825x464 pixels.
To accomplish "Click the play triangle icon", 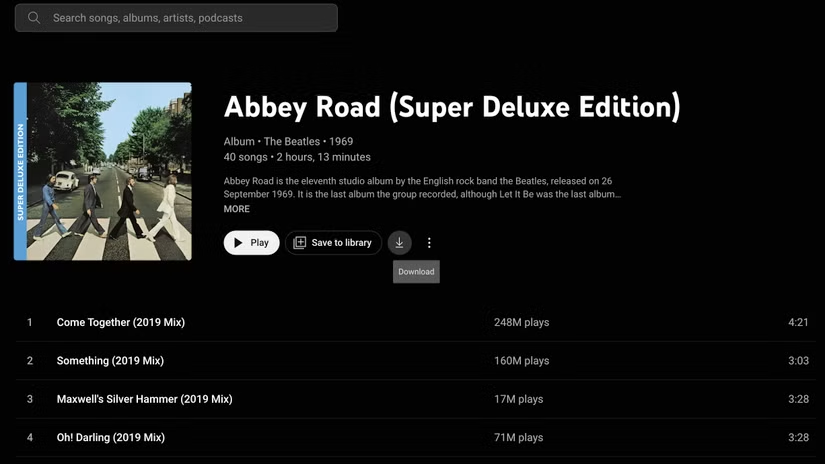I will (238, 243).
